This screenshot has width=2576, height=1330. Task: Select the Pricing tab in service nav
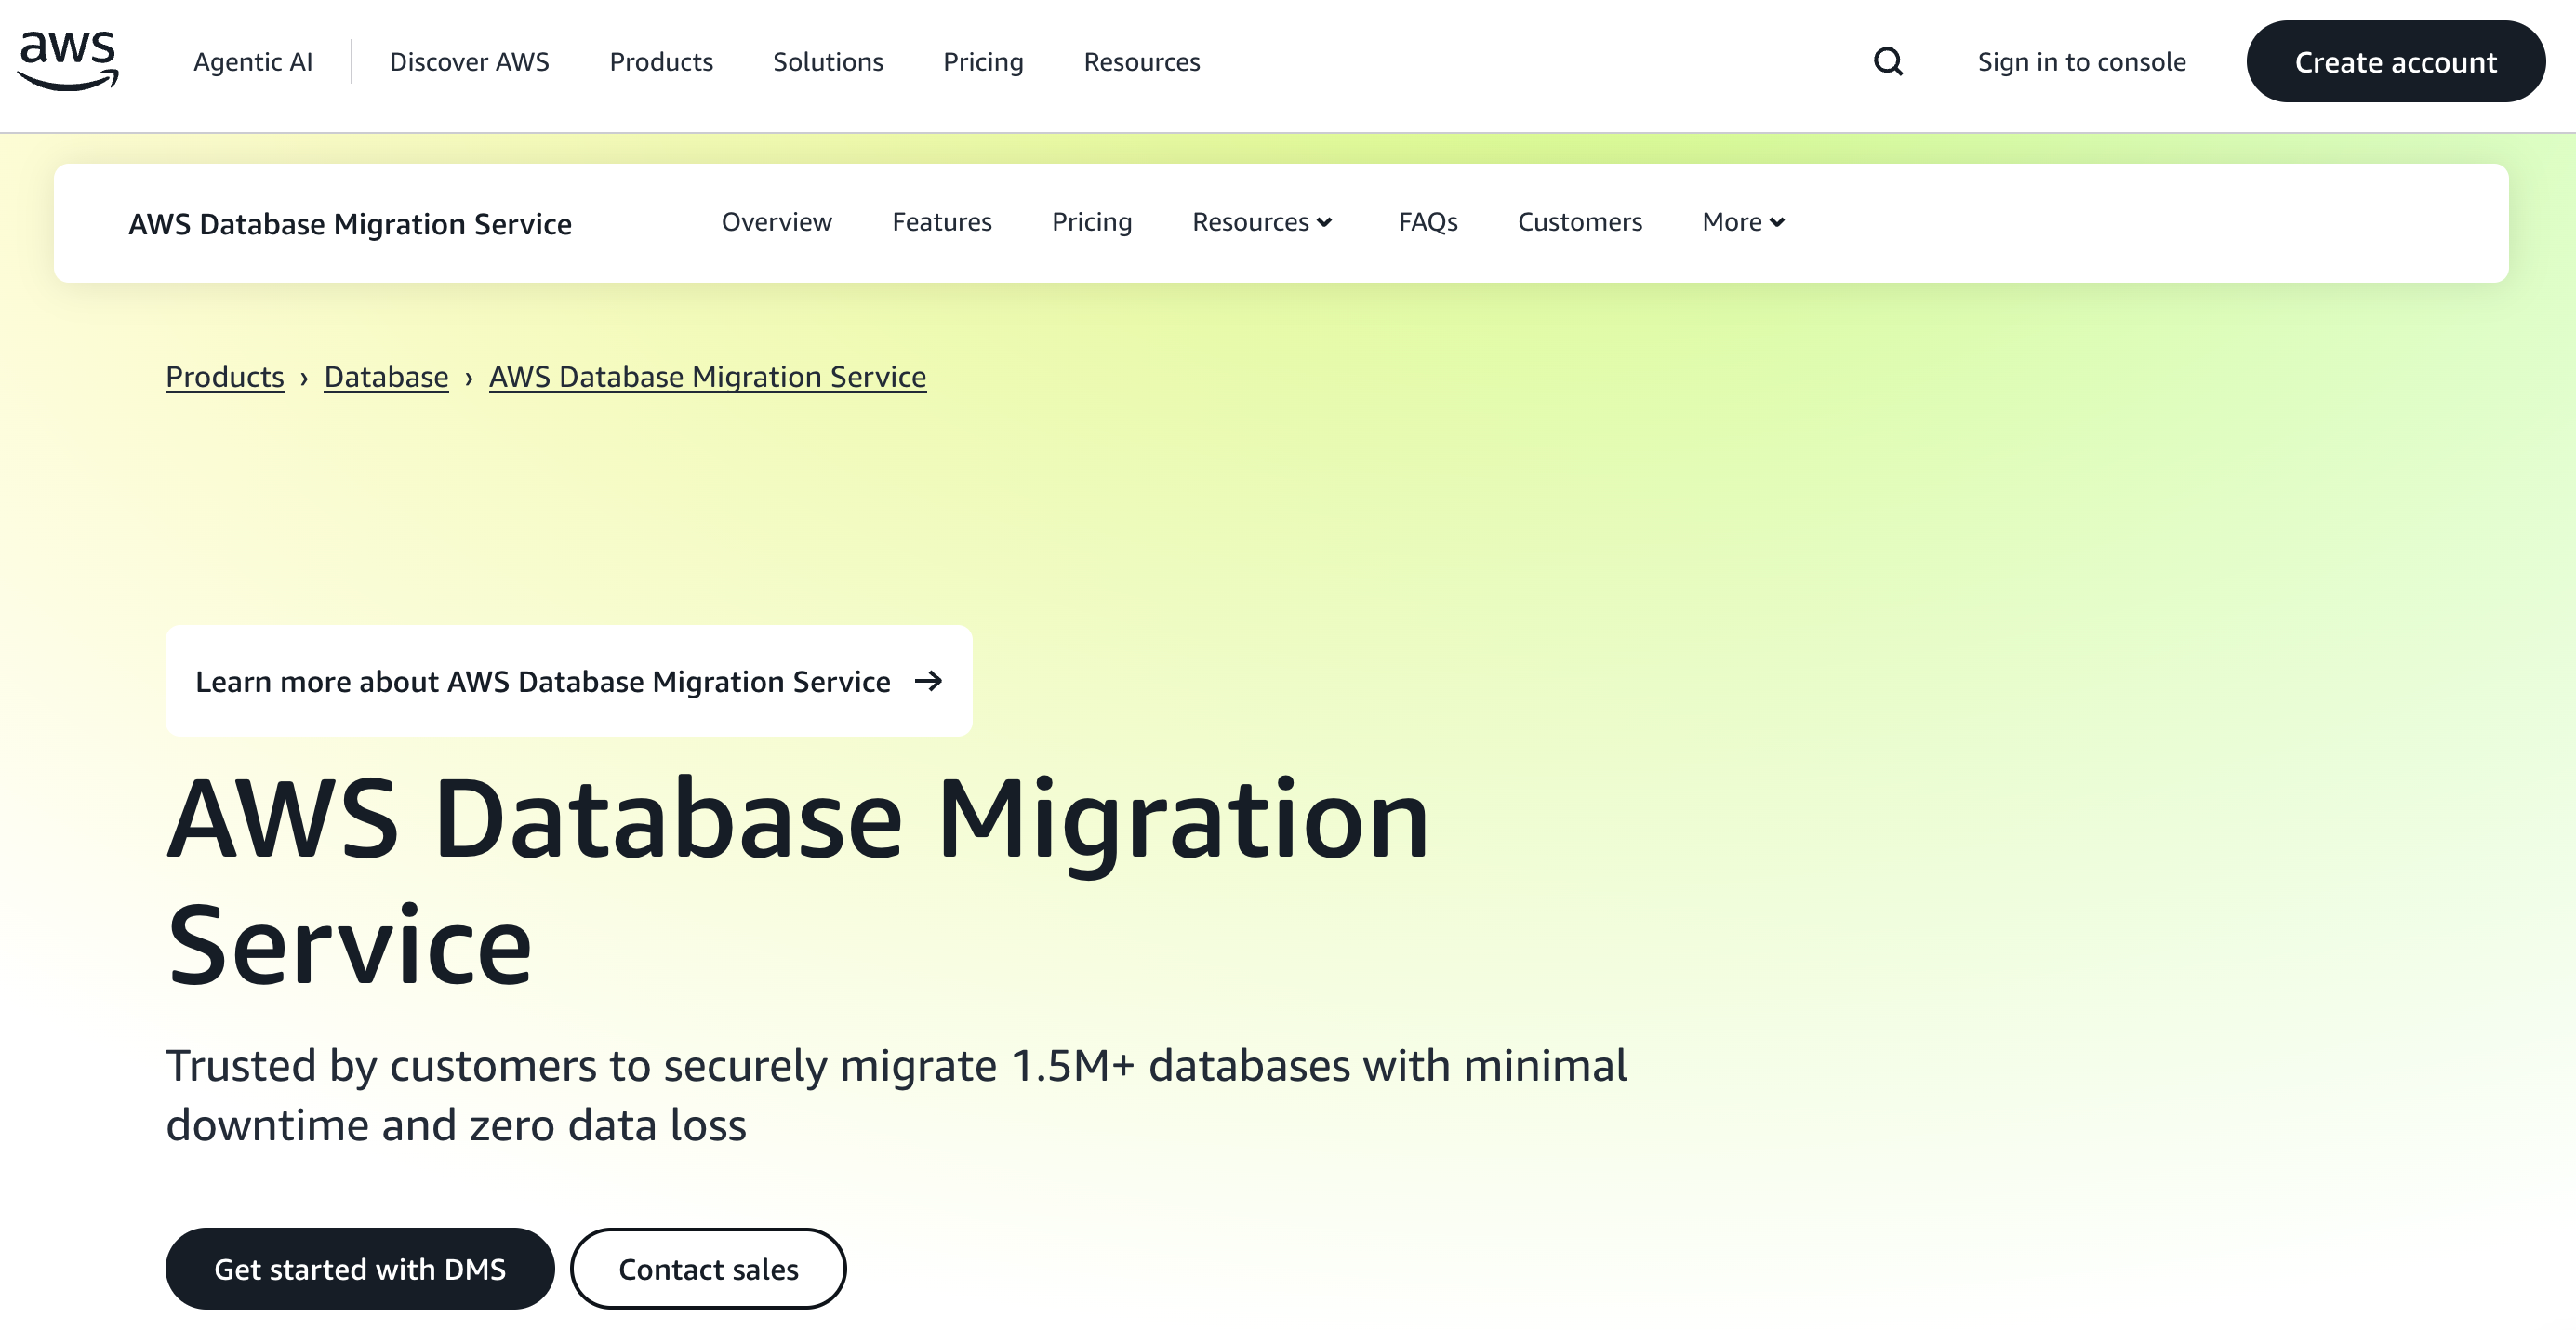point(1092,222)
